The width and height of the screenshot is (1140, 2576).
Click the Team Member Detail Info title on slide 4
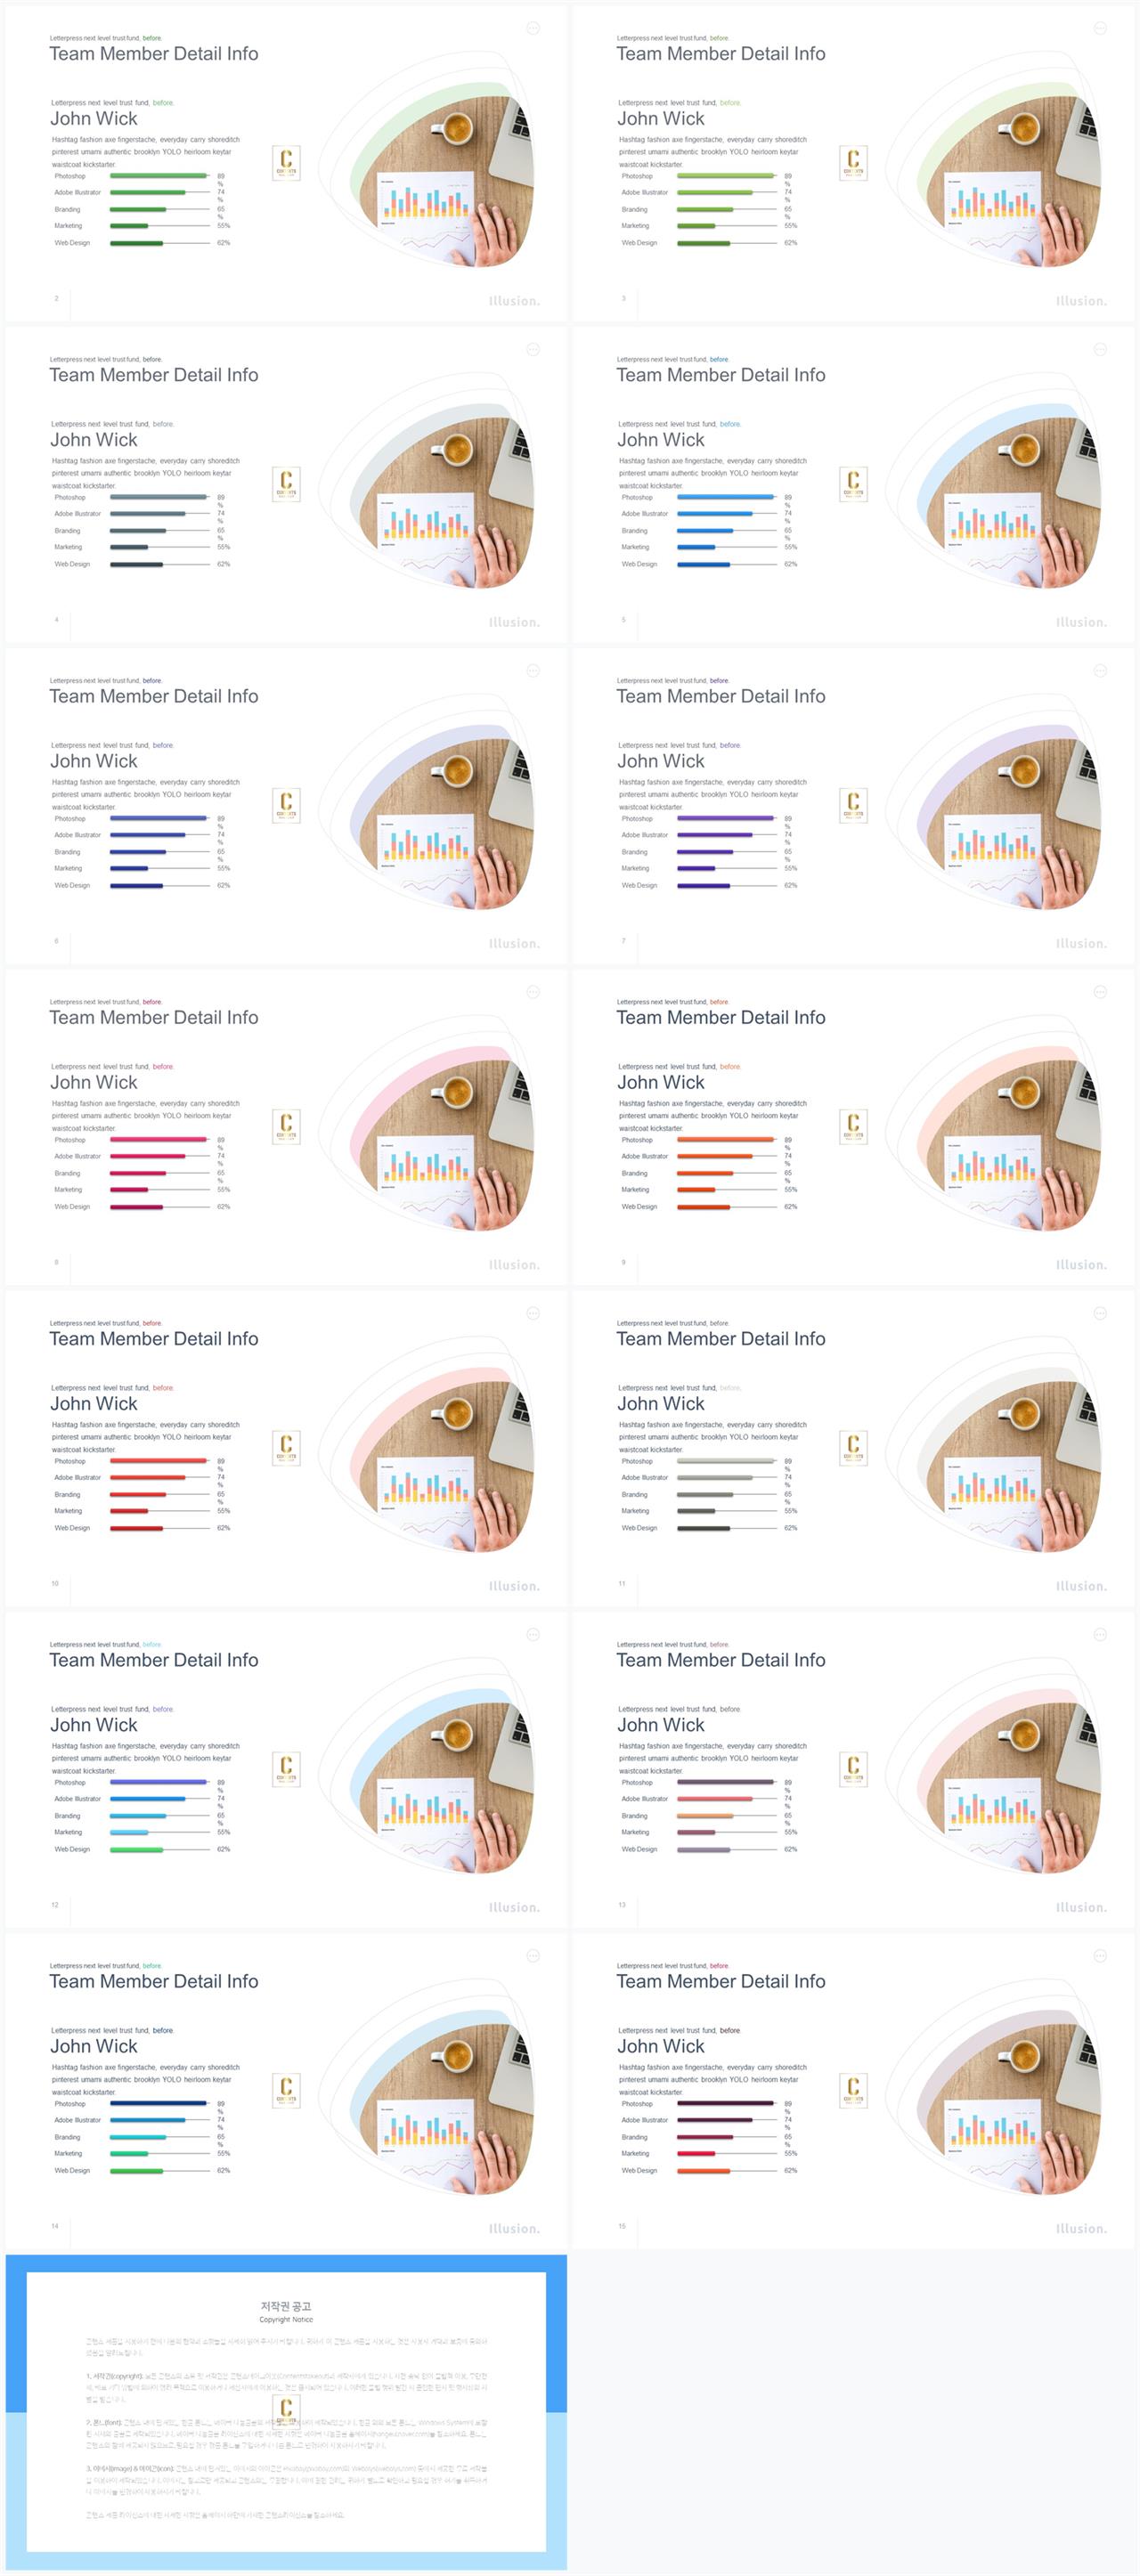154,375
